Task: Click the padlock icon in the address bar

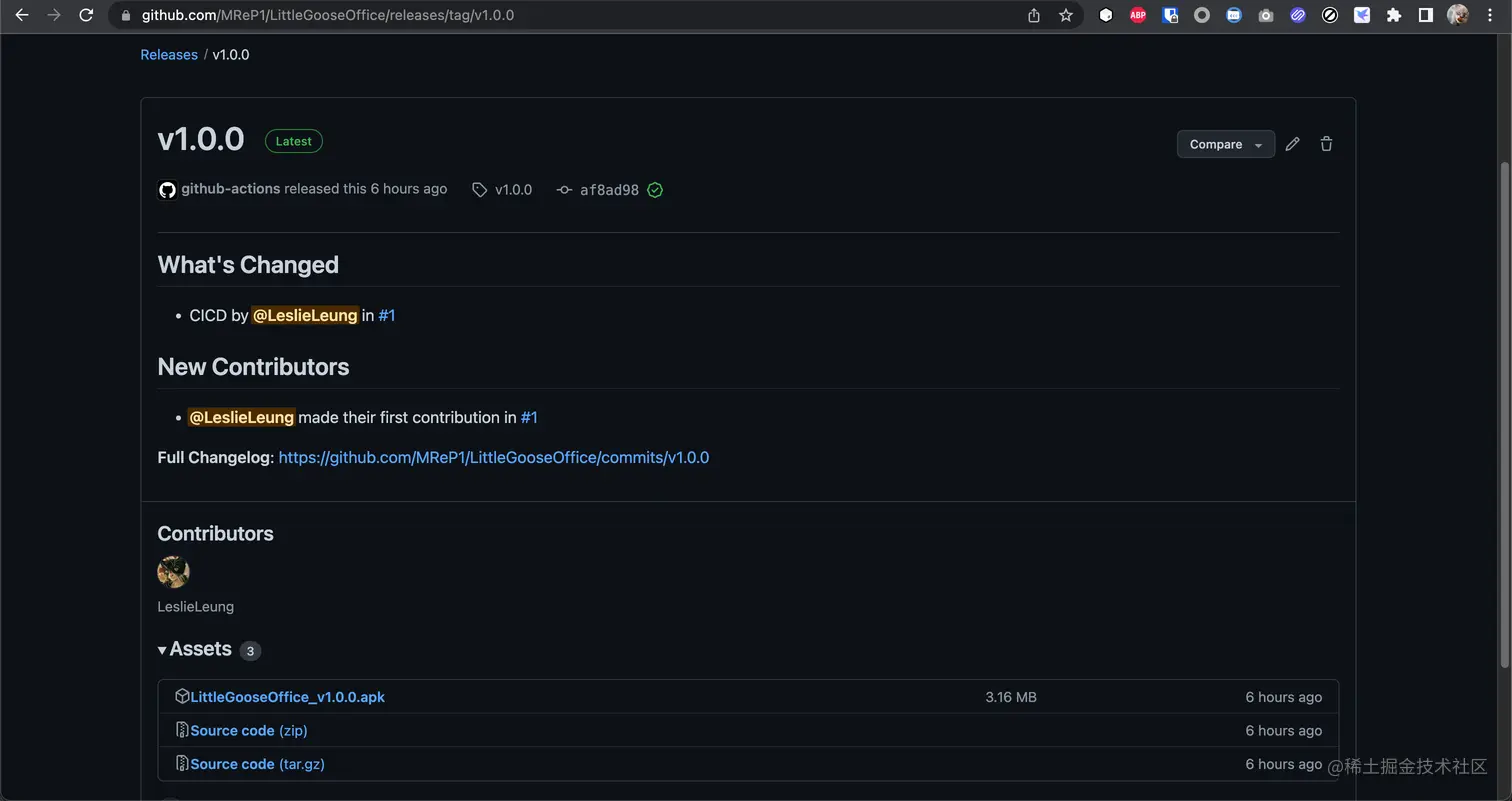Action: [x=125, y=15]
